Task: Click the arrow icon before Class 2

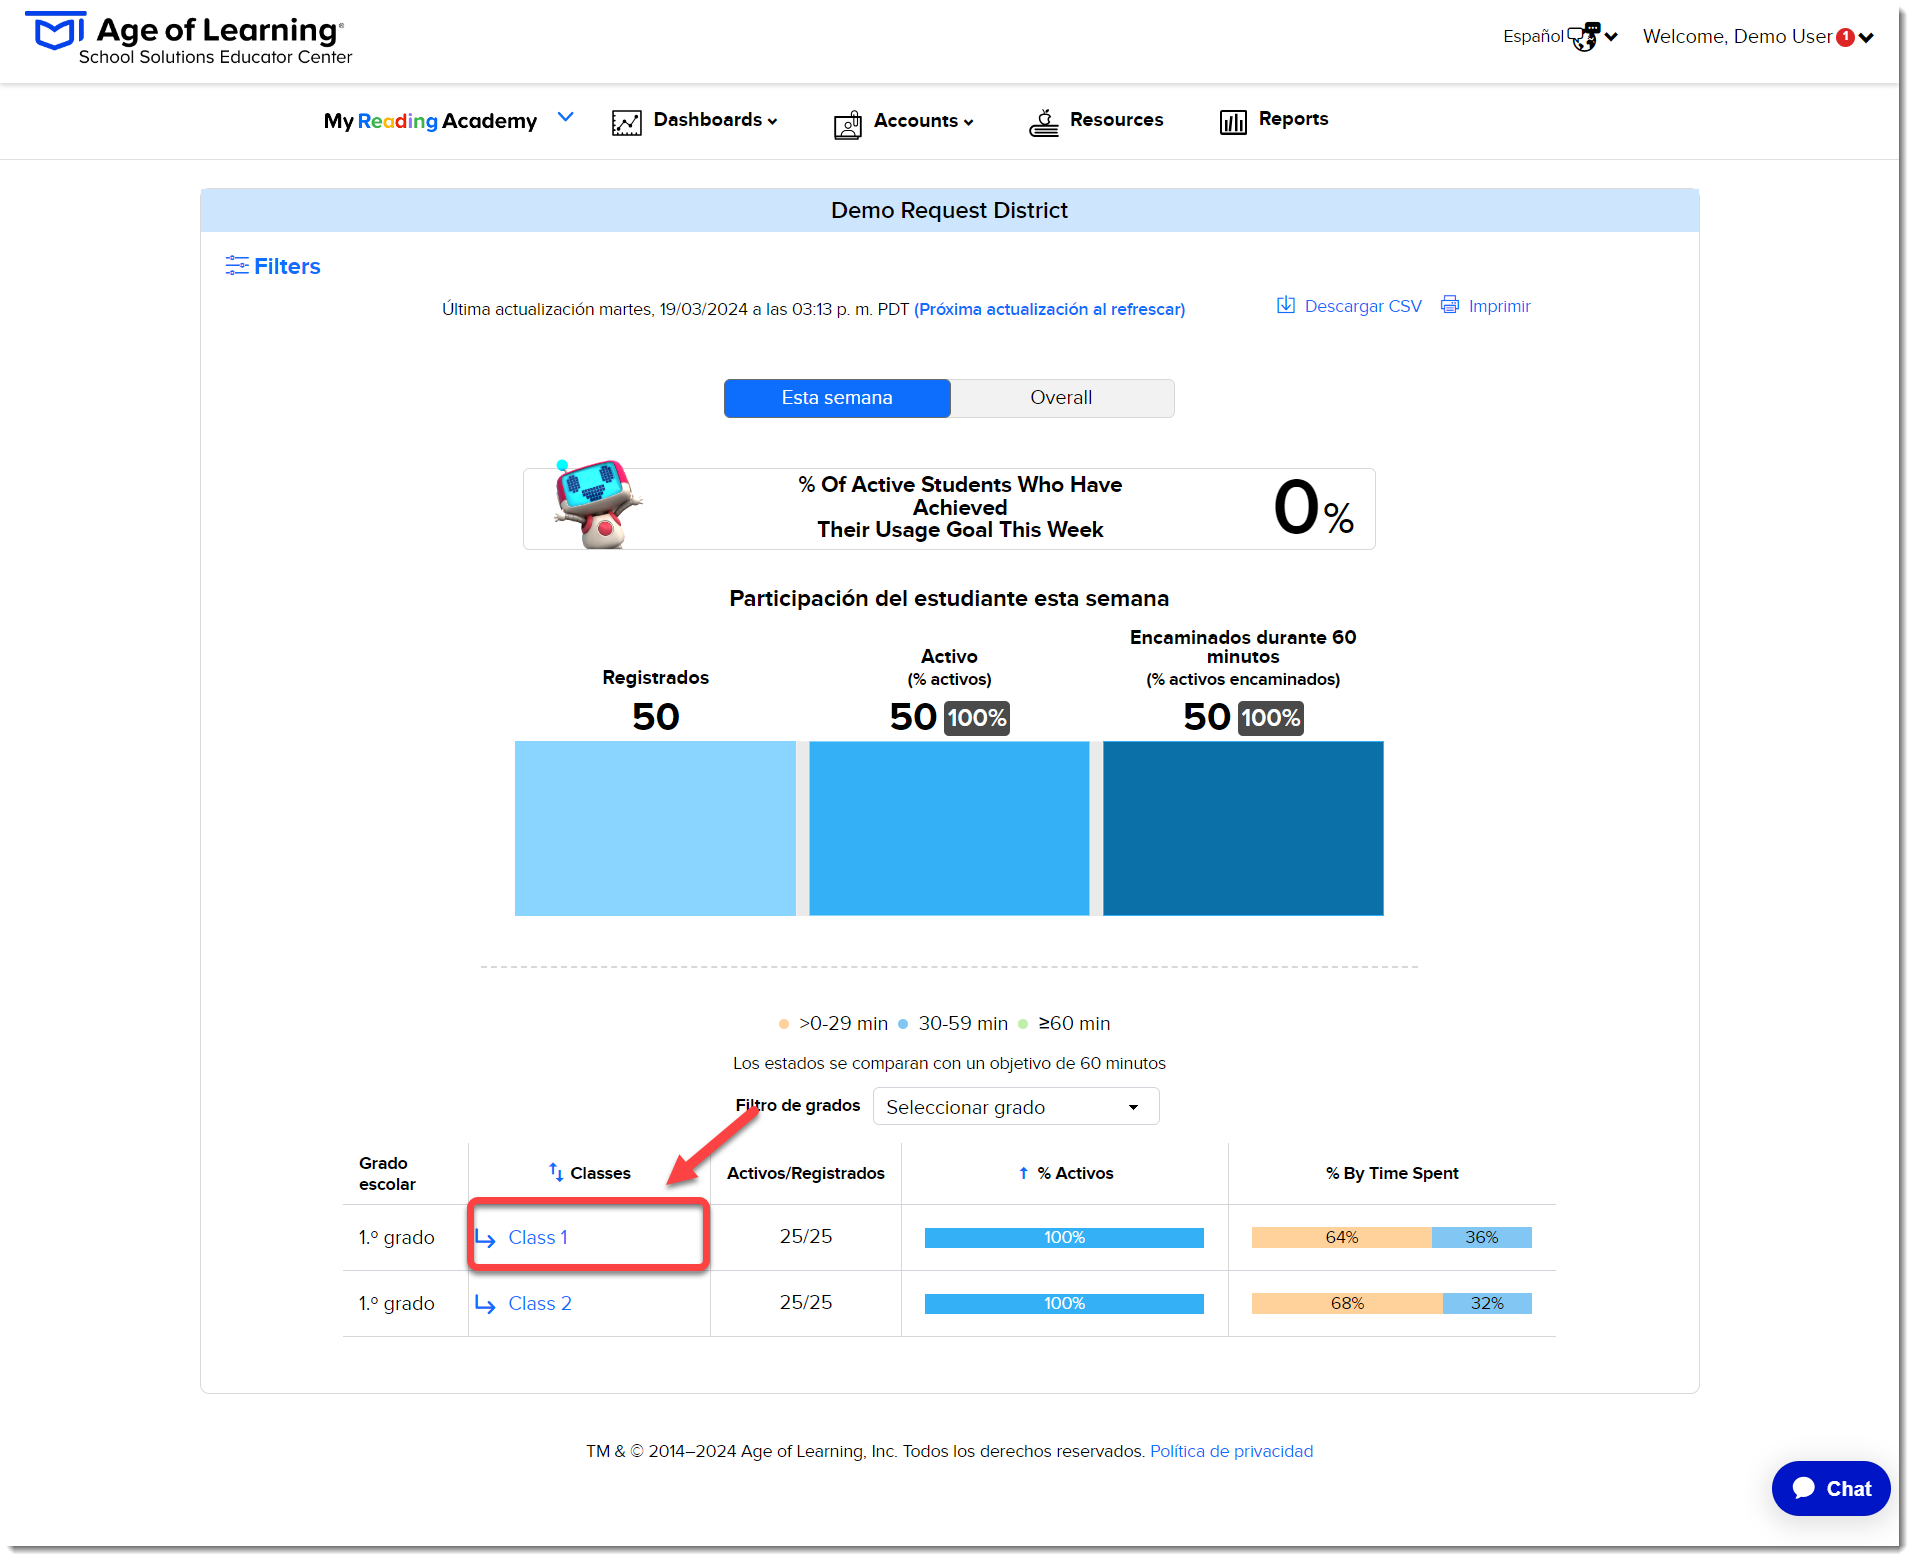Action: pyautogui.click(x=485, y=1305)
